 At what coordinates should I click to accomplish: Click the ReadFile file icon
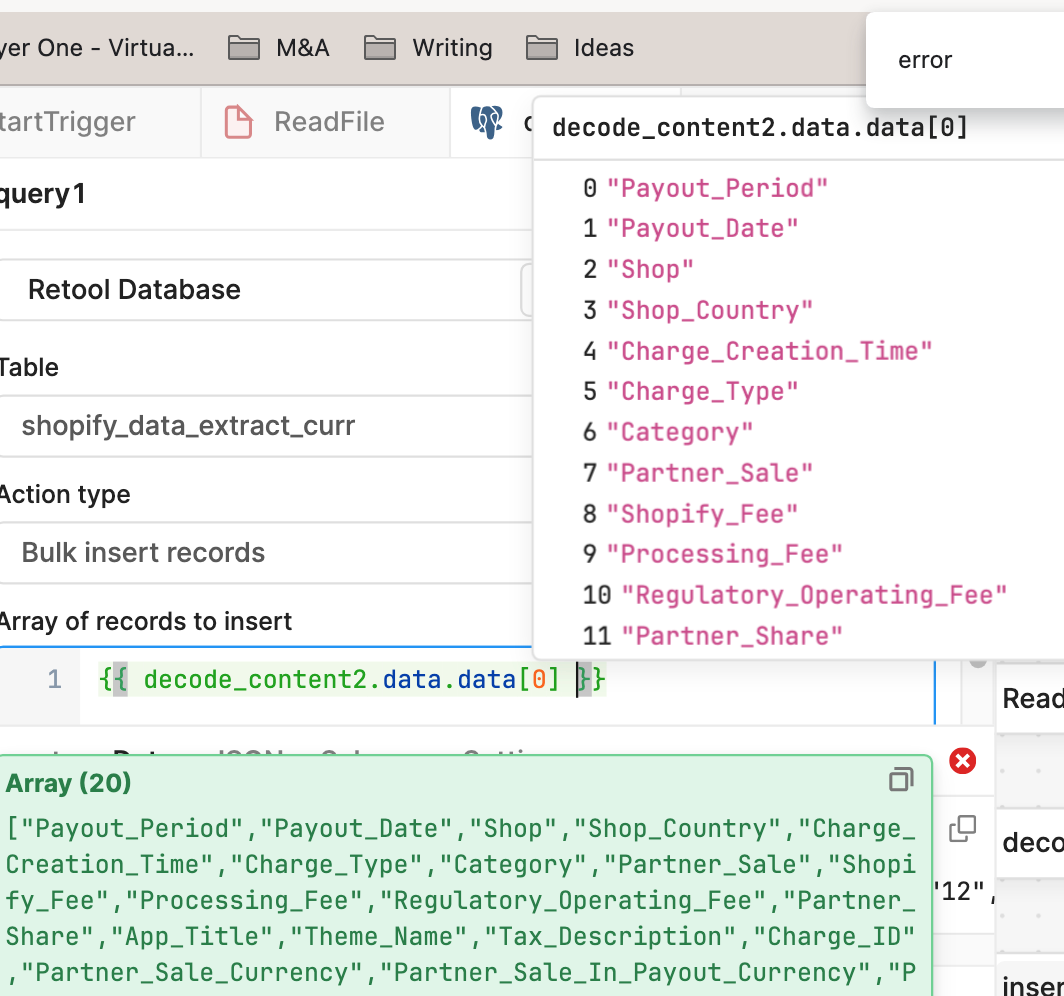238,122
